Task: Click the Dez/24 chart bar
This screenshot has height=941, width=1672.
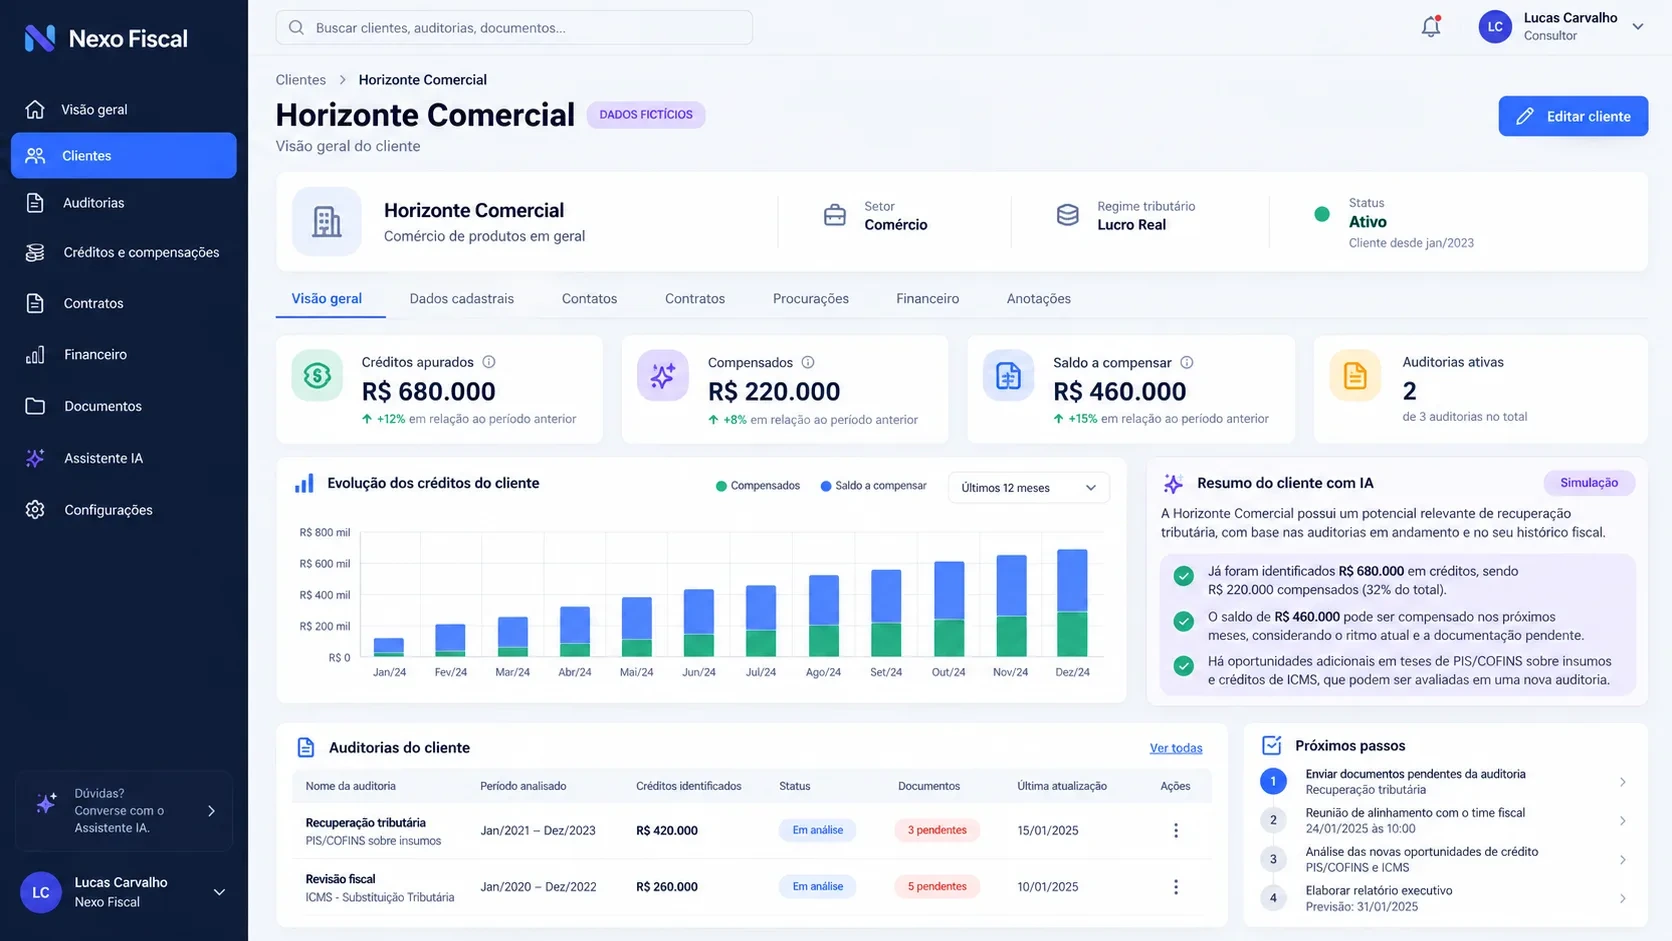Action: pos(1072,603)
